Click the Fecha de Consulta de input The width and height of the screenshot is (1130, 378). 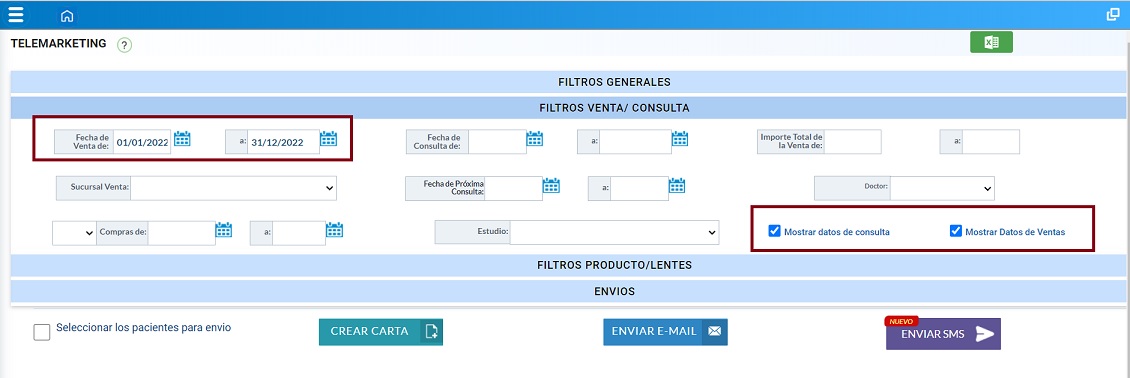(497, 142)
